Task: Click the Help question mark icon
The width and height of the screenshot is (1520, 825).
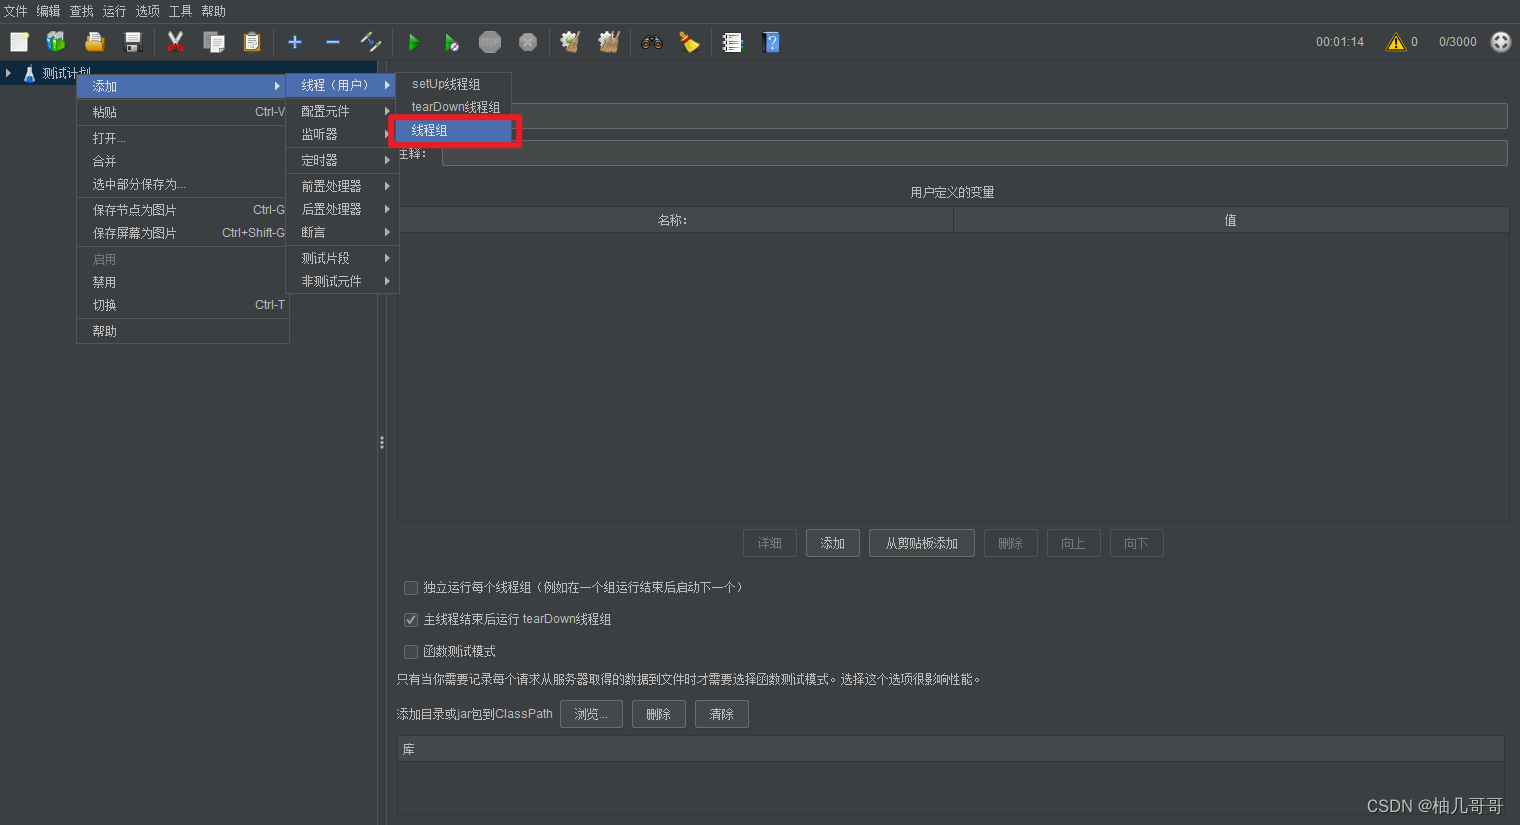Action: tap(771, 42)
